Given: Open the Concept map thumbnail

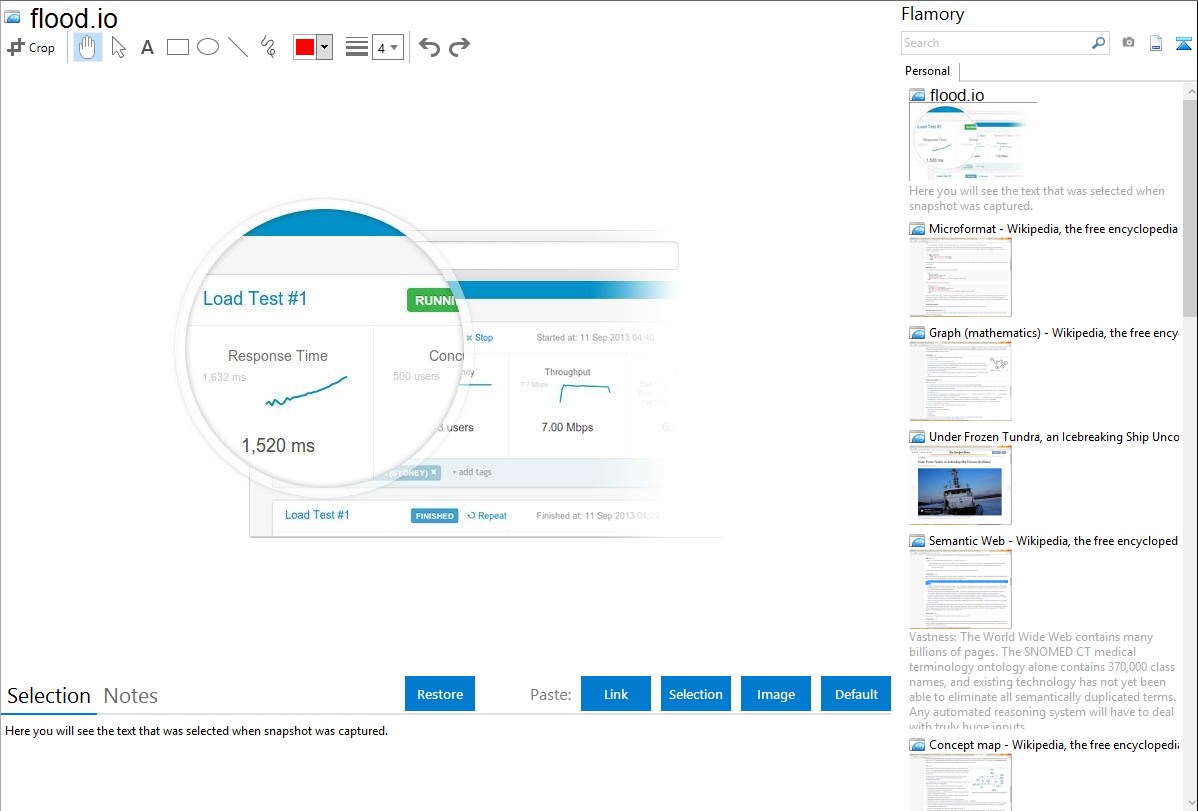Looking at the screenshot, I should click(x=960, y=782).
